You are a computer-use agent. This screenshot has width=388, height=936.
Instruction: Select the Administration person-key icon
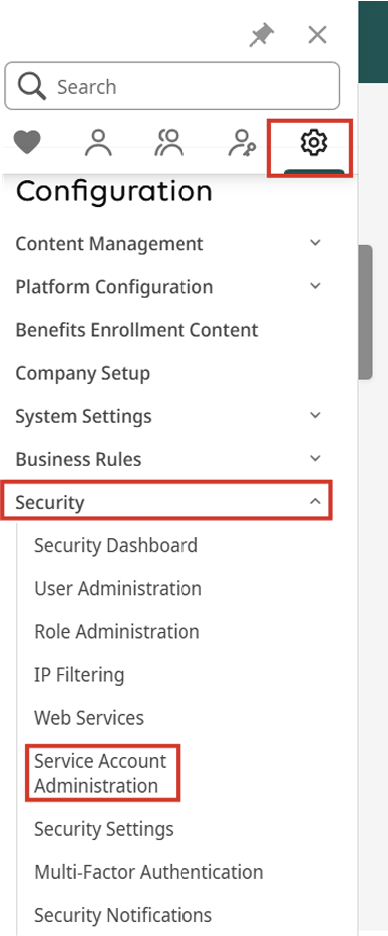(242, 143)
